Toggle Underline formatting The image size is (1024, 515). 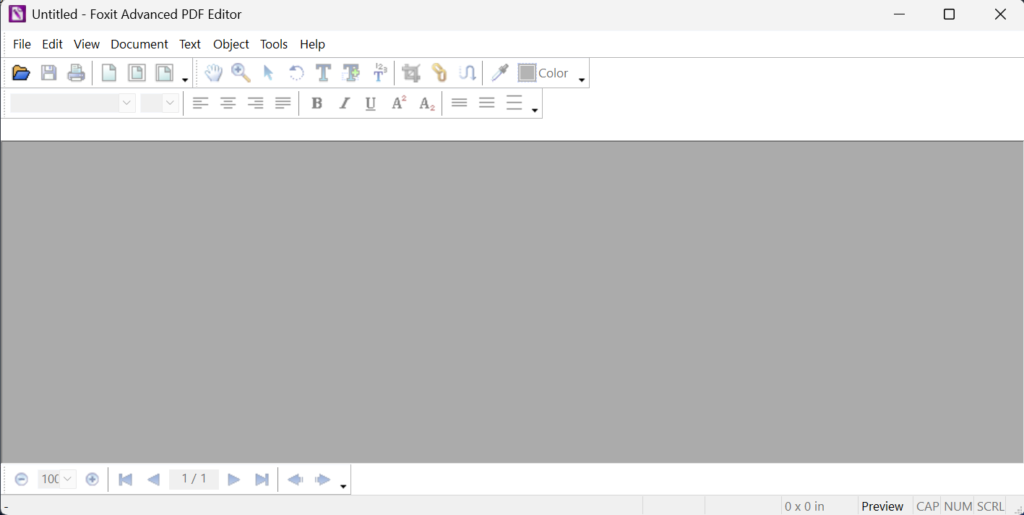(x=370, y=103)
